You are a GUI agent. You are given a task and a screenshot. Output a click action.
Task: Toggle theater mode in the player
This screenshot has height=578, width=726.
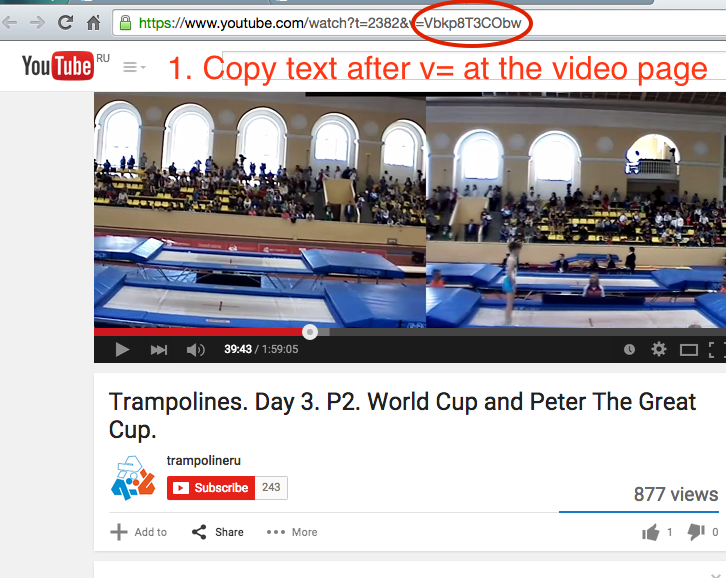(x=688, y=350)
